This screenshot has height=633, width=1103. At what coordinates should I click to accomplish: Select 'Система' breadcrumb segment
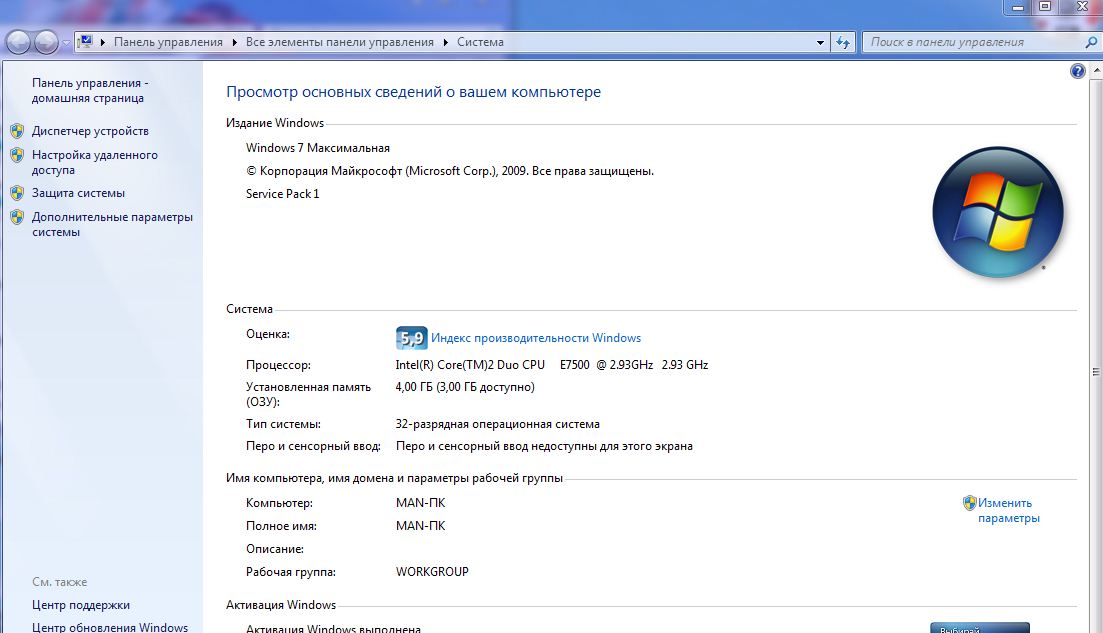(480, 42)
